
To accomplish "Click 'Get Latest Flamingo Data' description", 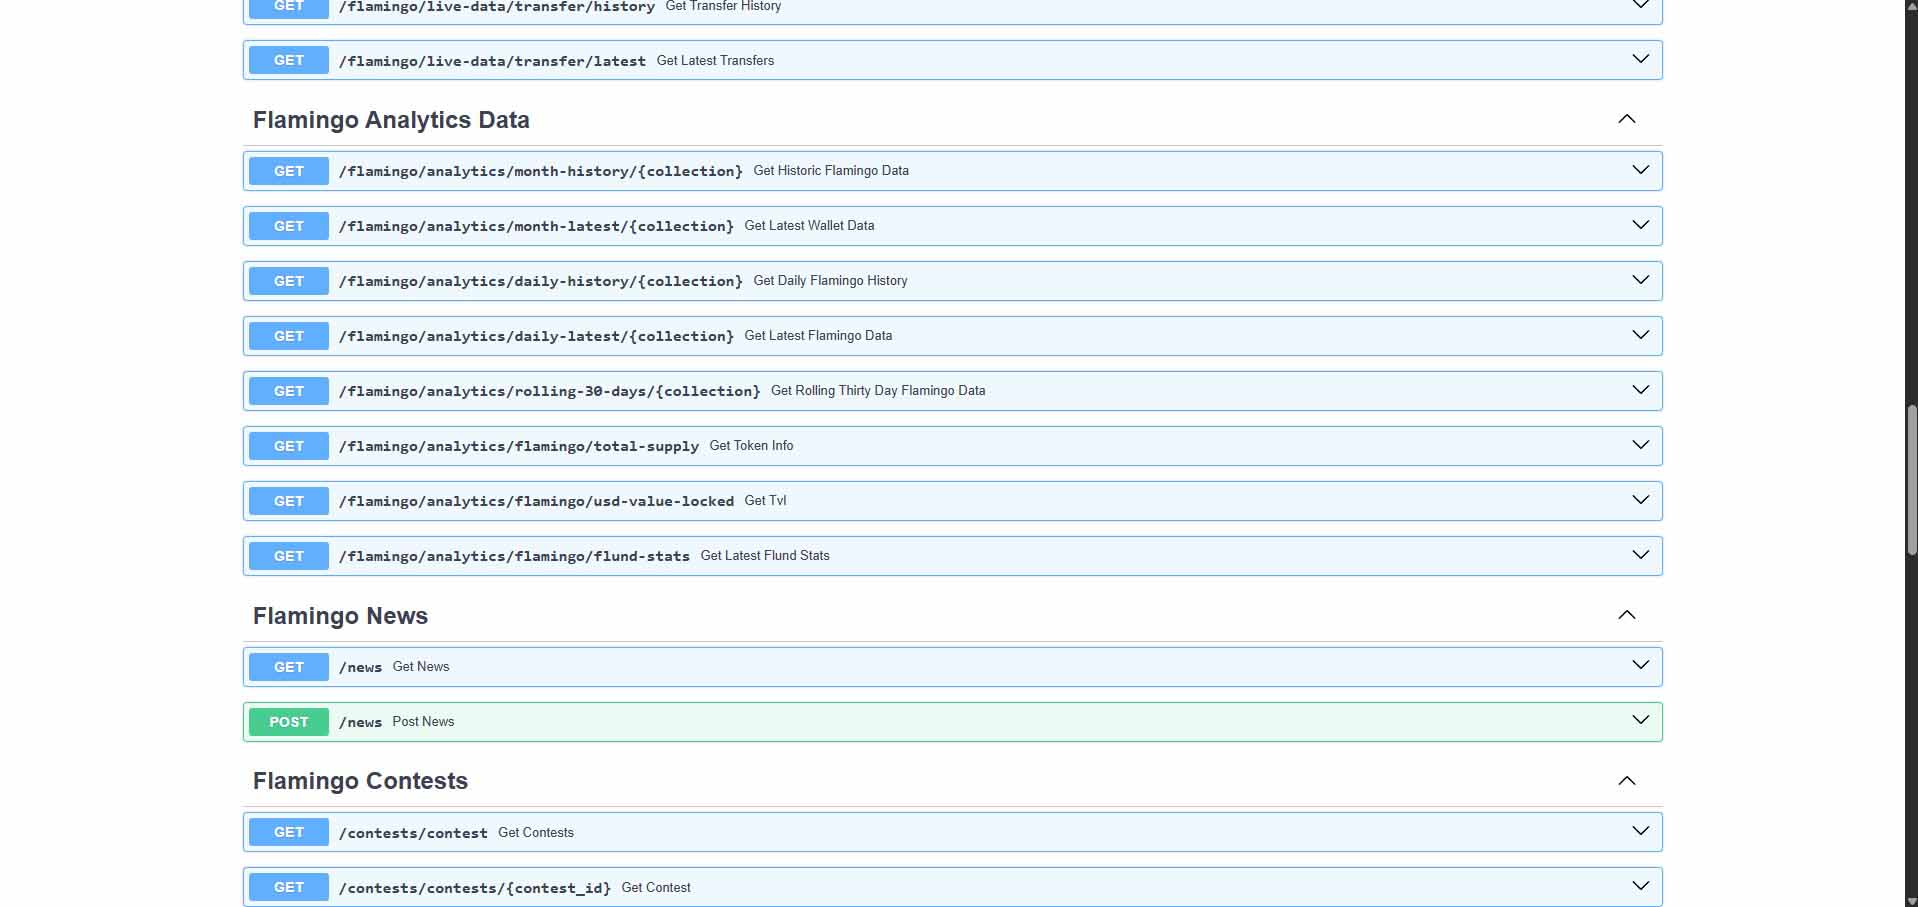I will [818, 336].
